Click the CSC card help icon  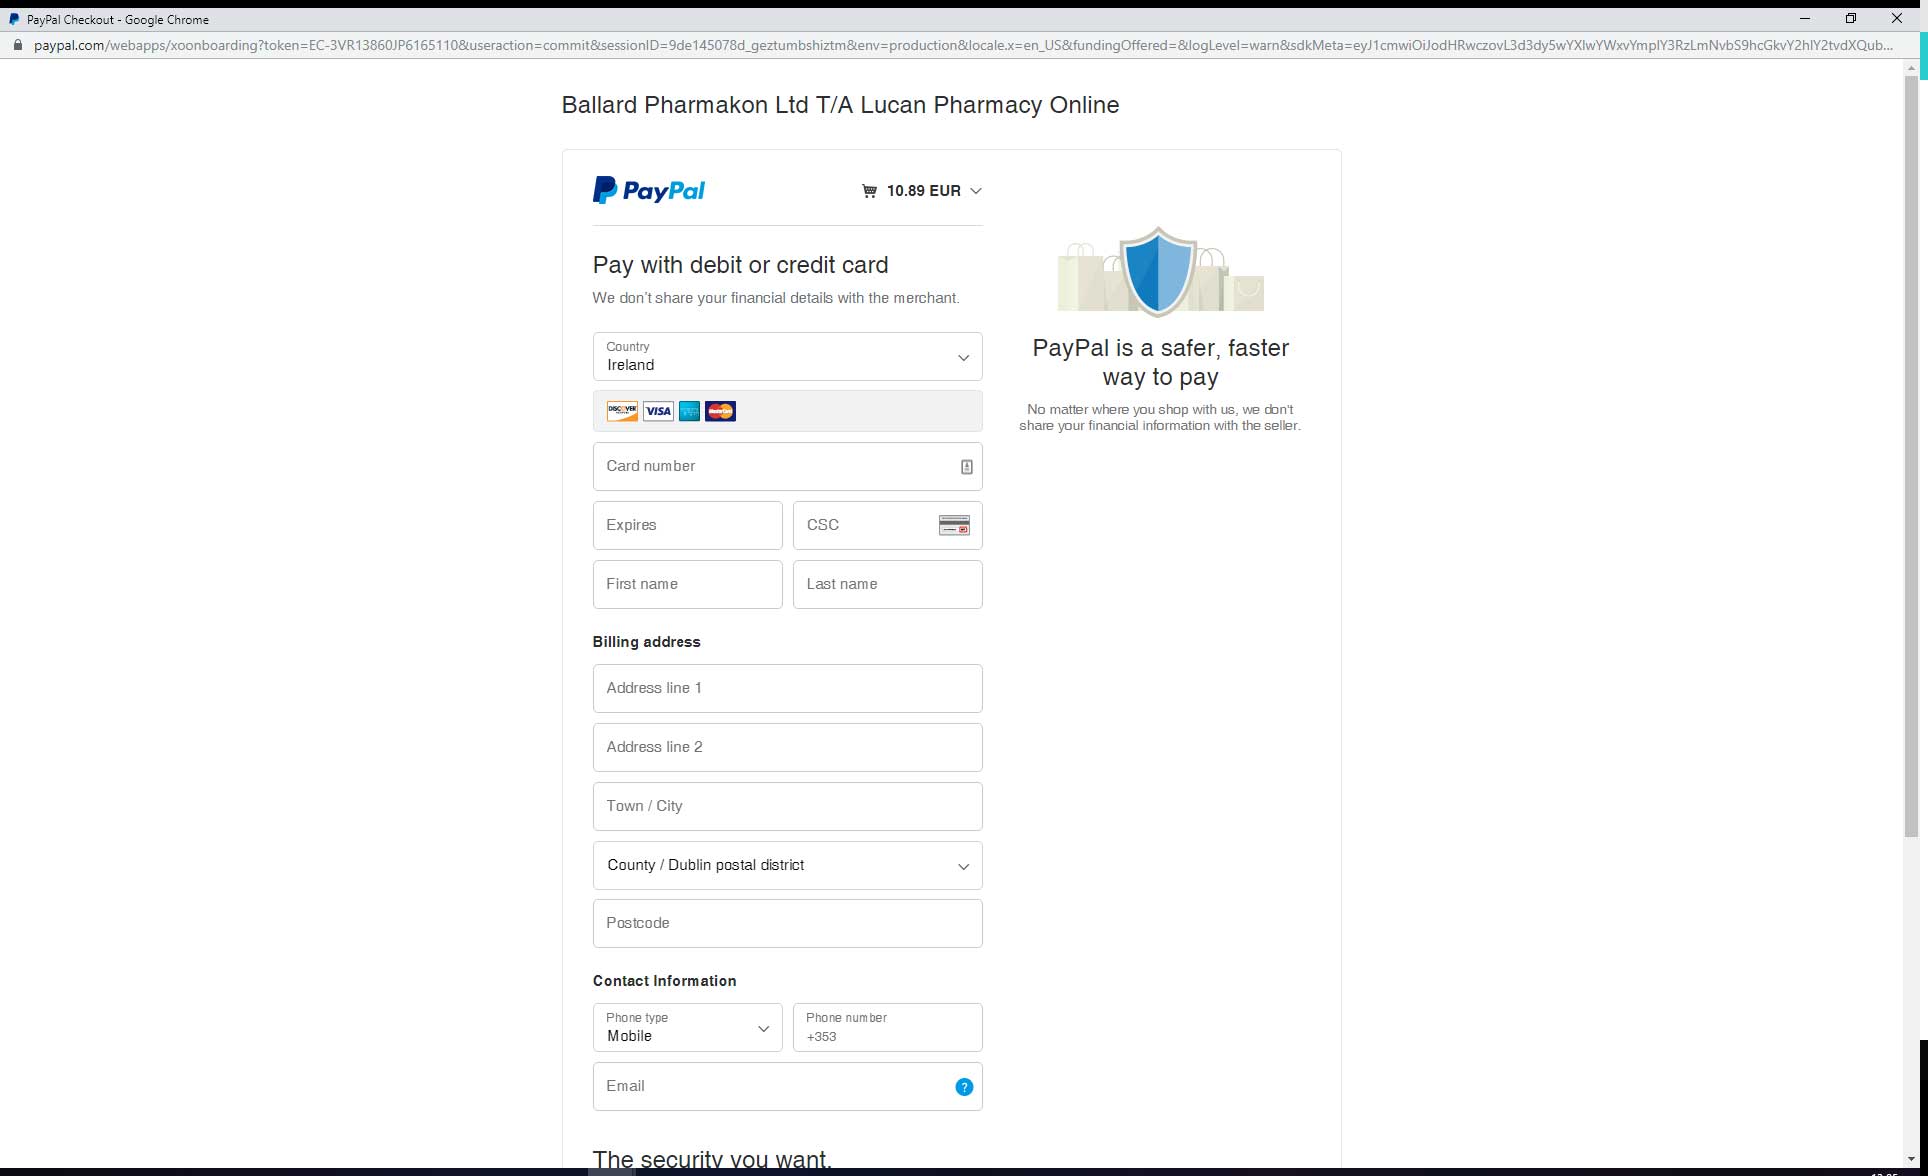(x=954, y=525)
